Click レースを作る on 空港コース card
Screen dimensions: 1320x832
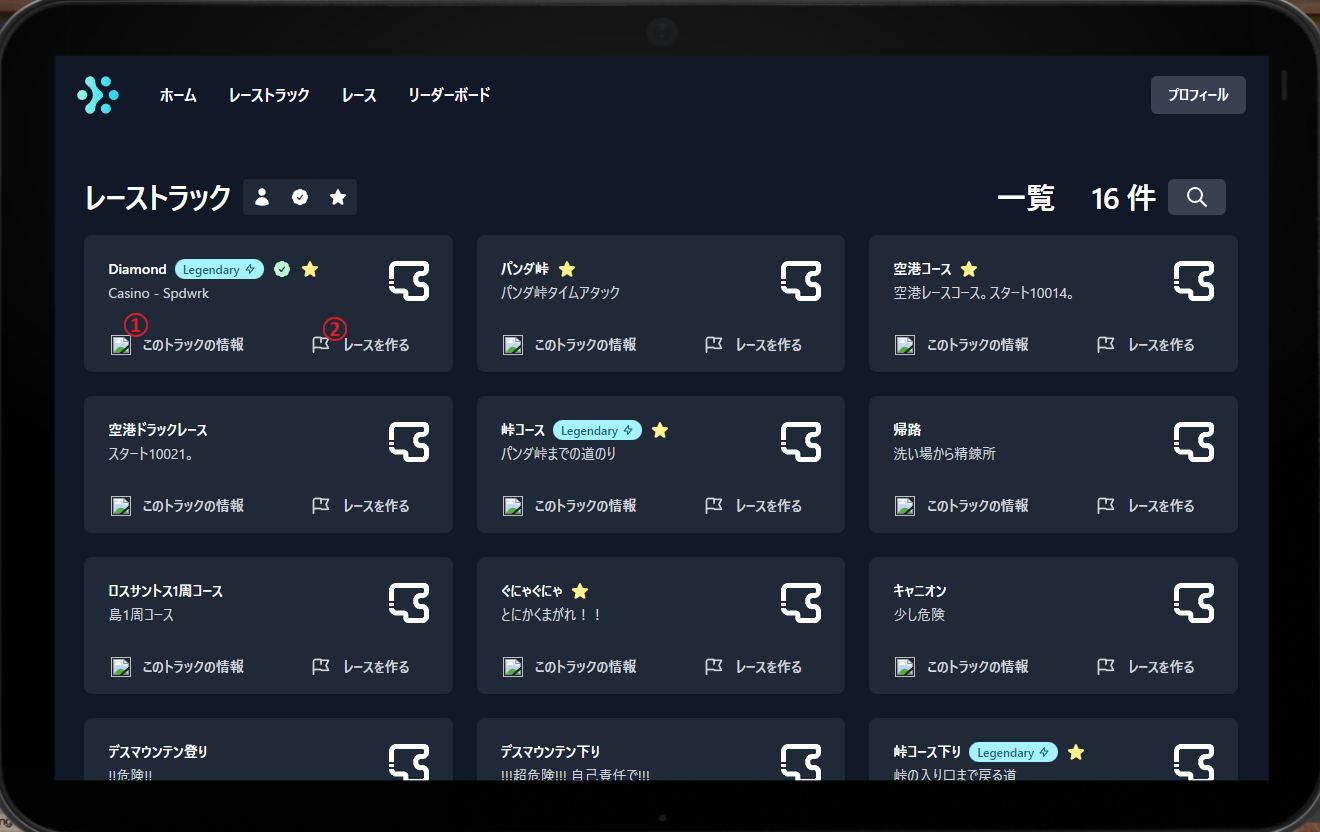pos(1160,345)
